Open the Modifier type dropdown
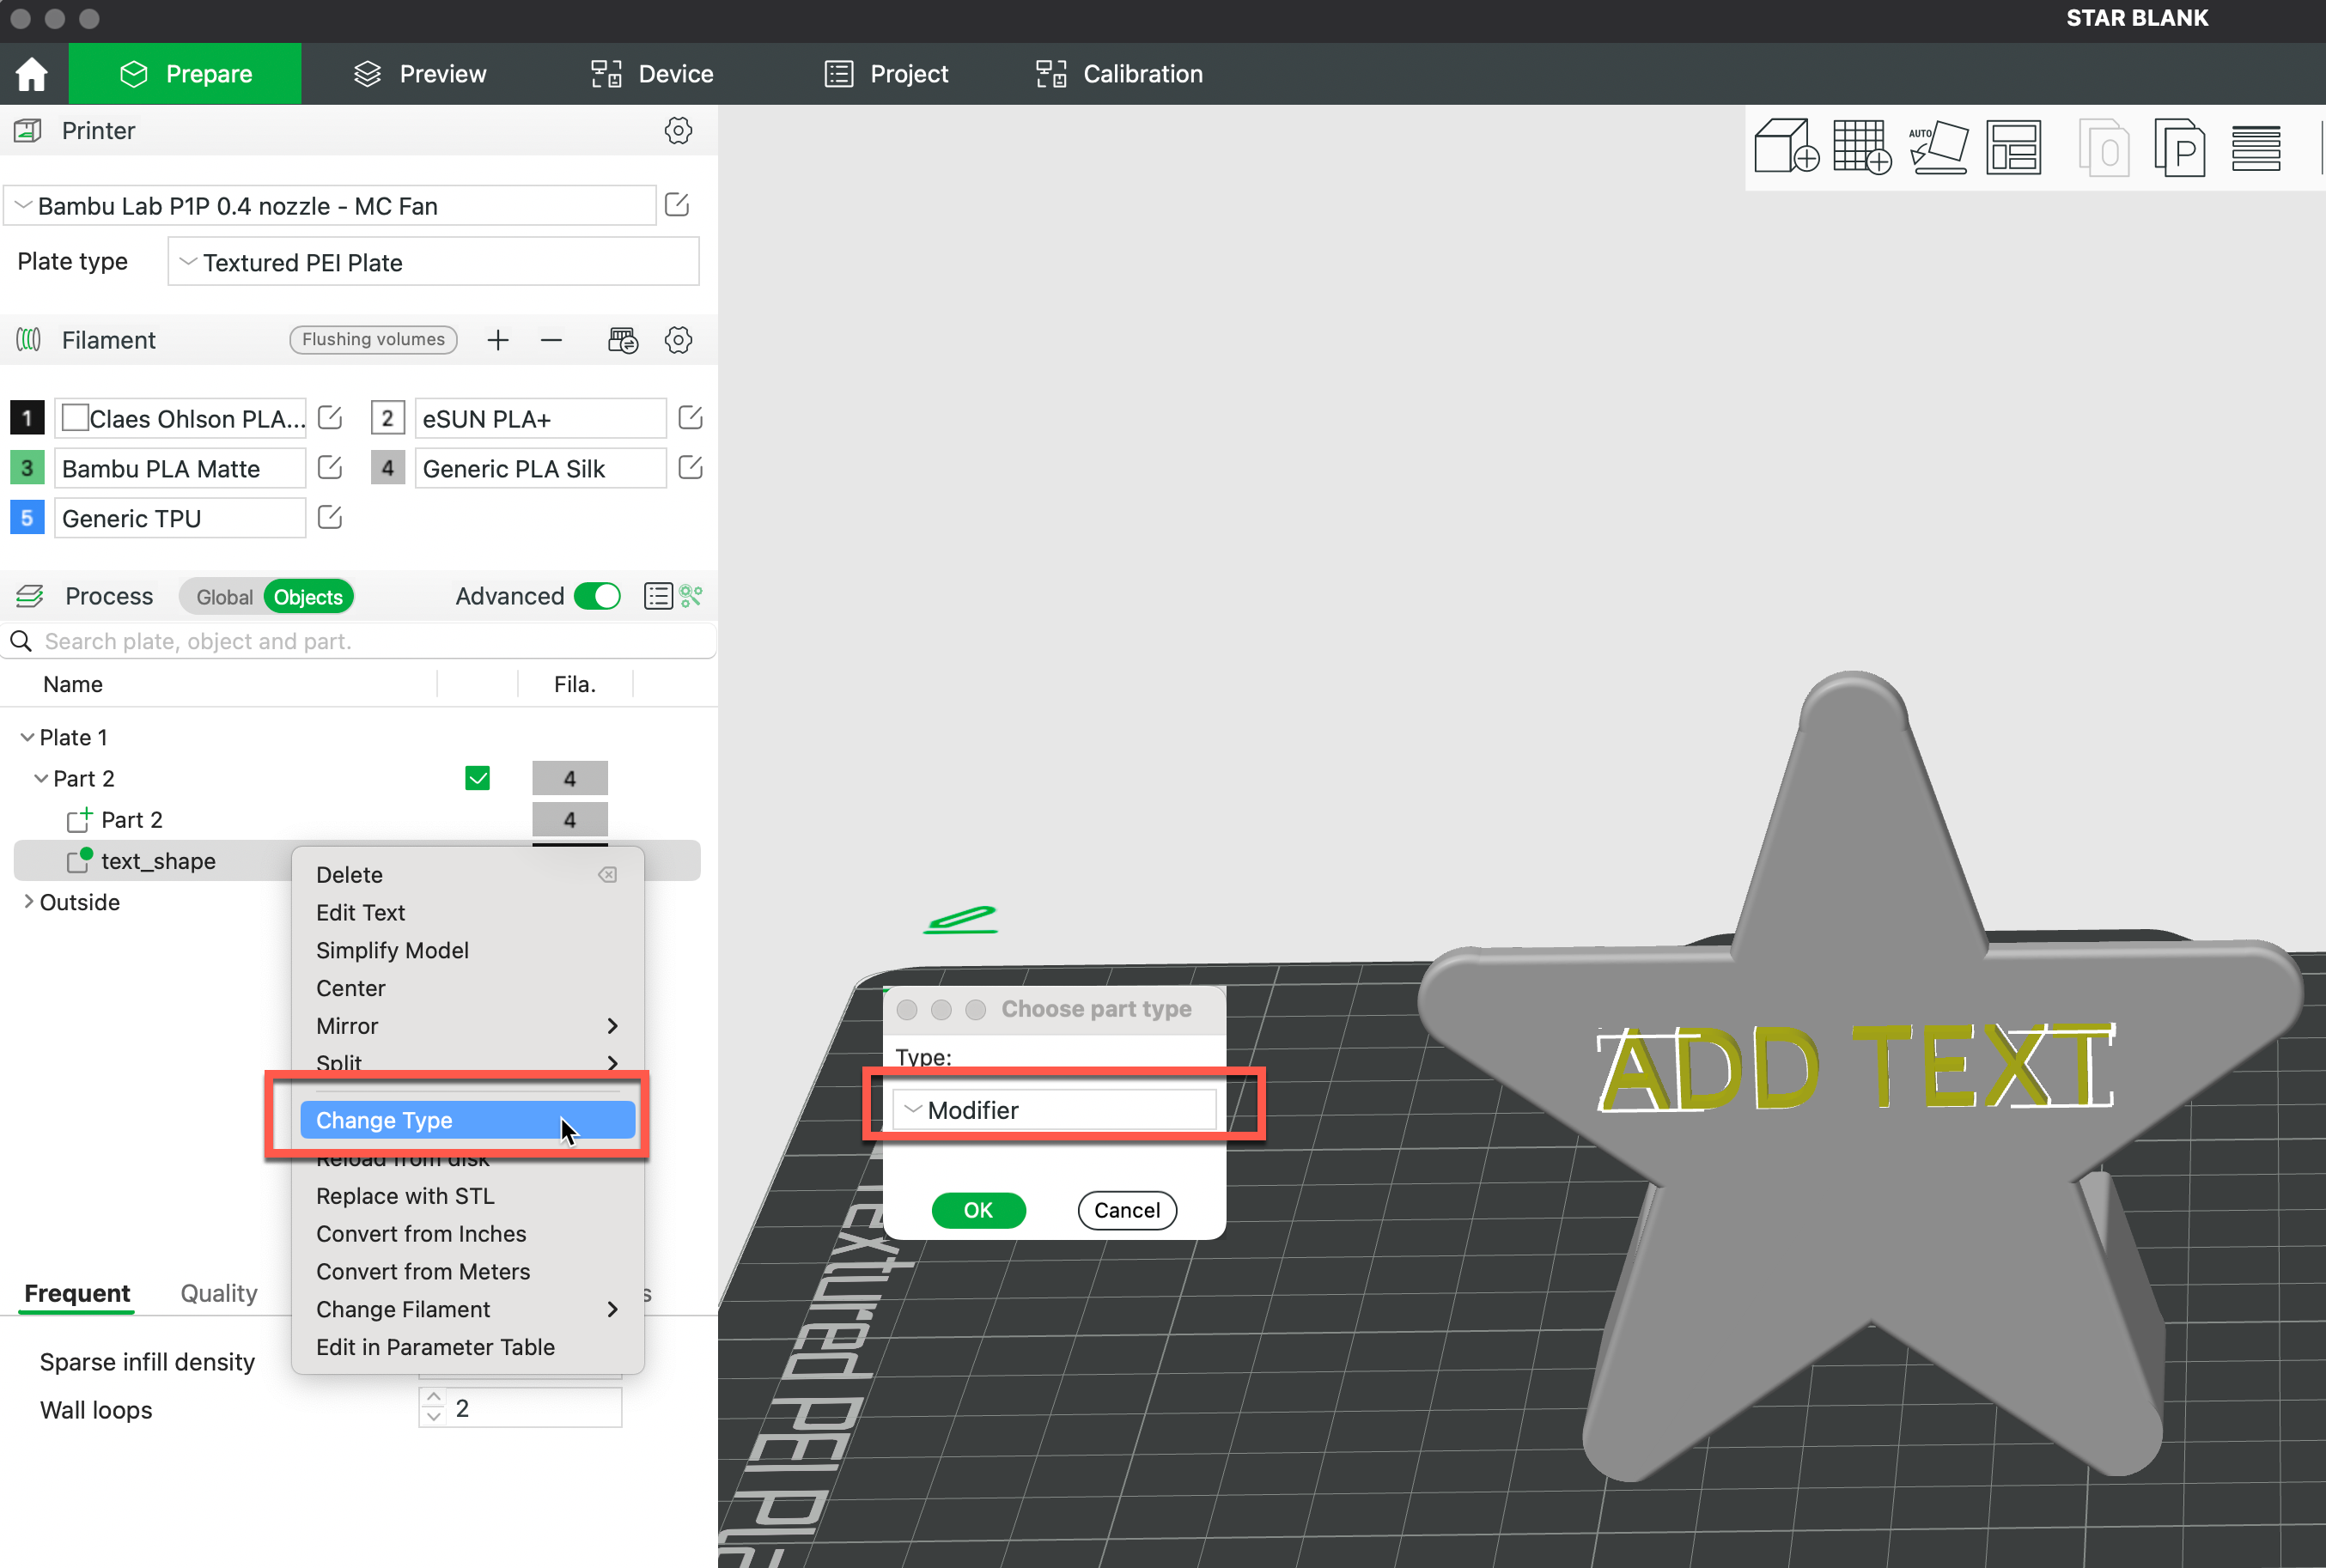The image size is (2326, 1568). tap(1054, 1110)
